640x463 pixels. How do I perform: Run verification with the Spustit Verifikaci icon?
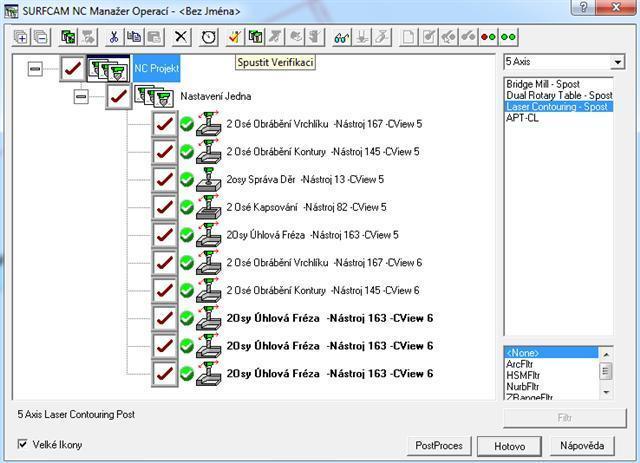click(x=235, y=38)
